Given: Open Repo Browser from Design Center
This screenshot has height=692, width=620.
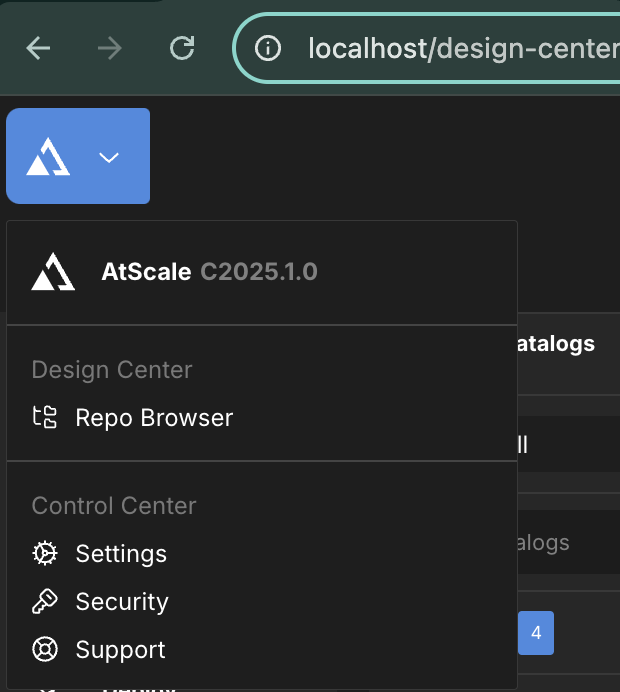Looking at the screenshot, I should [154, 418].
